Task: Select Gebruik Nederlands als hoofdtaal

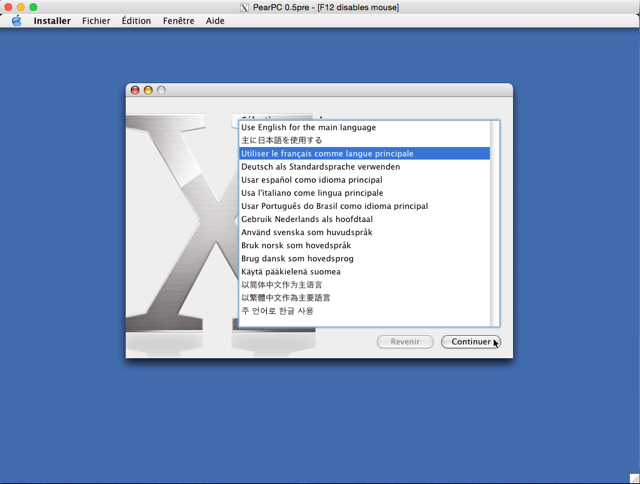Action: click(x=364, y=219)
